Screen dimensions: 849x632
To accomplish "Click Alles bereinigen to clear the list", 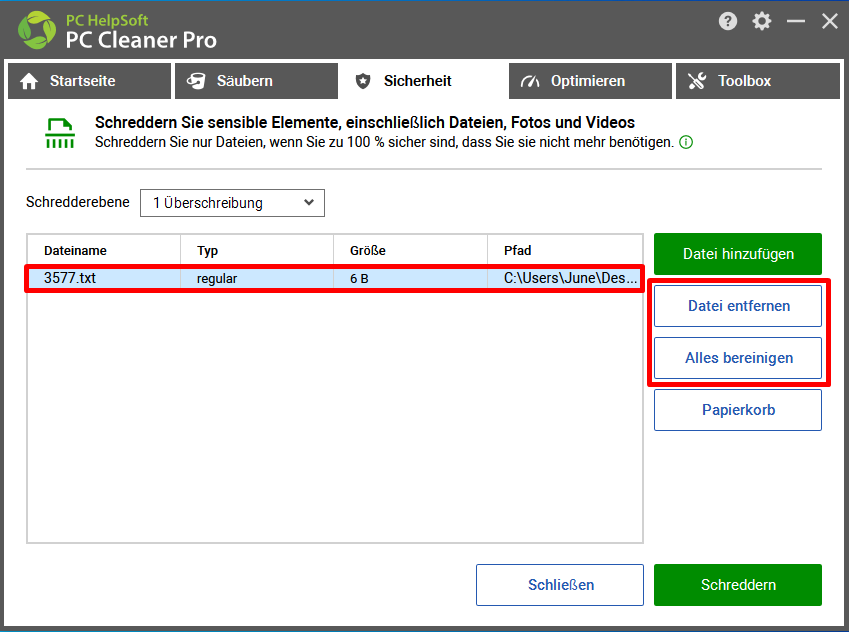I will pyautogui.click(x=738, y=358).
